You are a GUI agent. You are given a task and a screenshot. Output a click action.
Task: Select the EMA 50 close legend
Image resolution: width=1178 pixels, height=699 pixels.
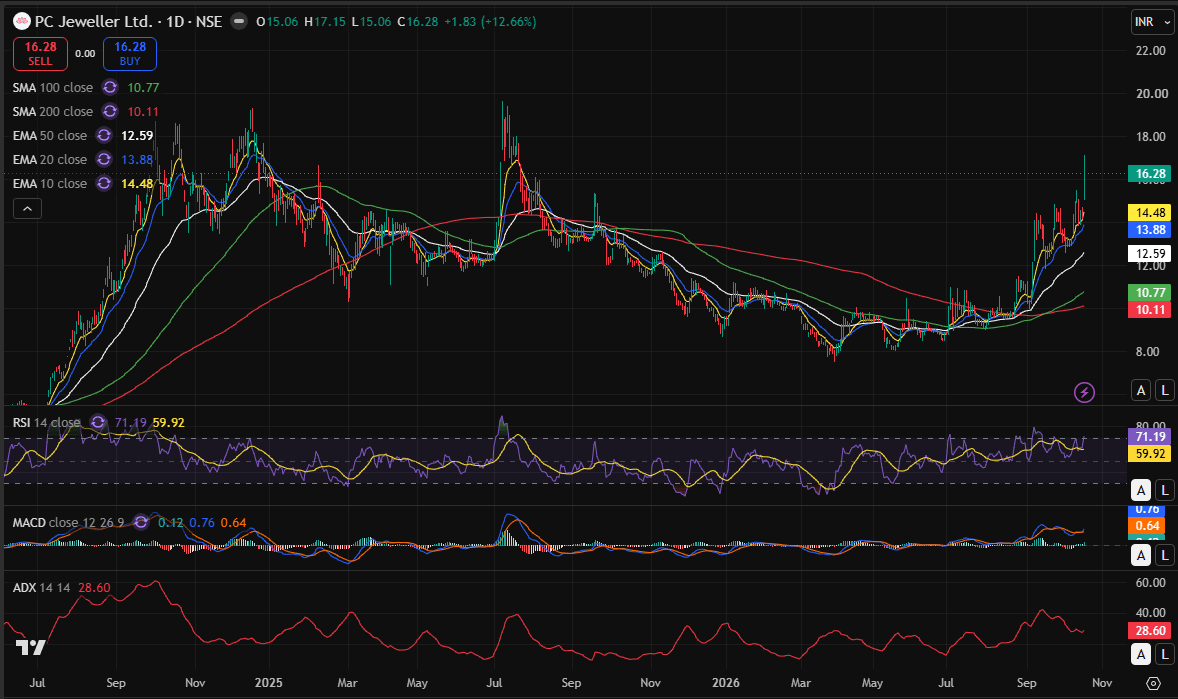pos(50,136)
